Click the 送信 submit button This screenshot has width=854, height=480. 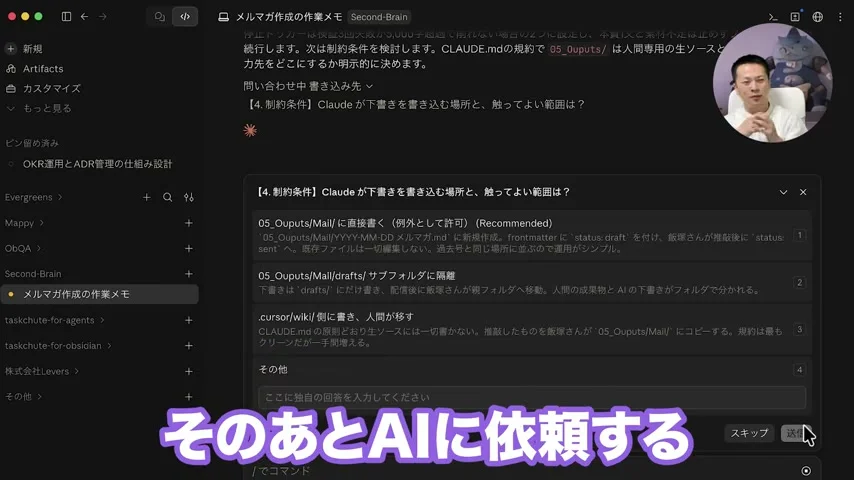click(x=796, y=433)
